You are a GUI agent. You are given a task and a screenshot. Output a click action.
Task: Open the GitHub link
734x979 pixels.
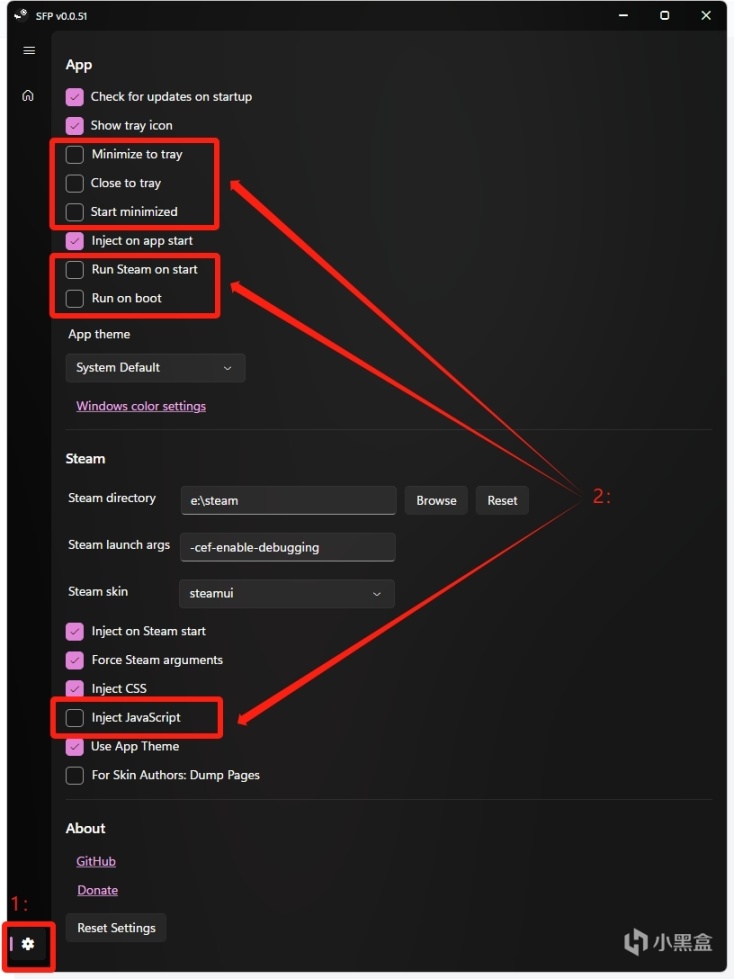tap(96, 861)
